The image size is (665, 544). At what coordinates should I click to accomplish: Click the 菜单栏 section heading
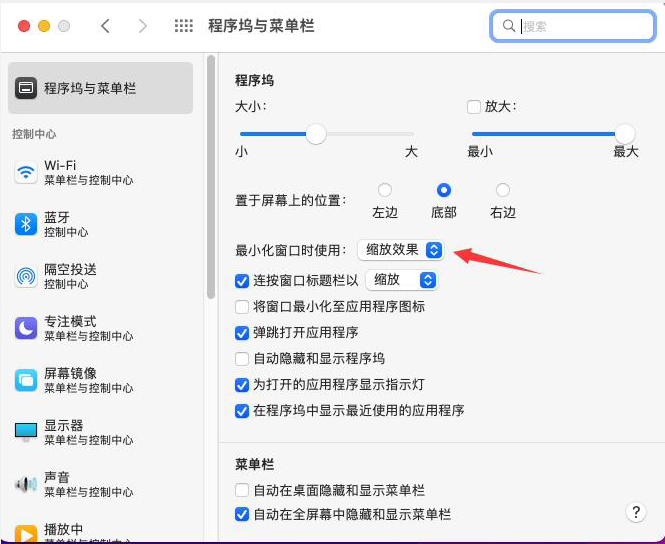pyautogui.click(x=254, y=465)
